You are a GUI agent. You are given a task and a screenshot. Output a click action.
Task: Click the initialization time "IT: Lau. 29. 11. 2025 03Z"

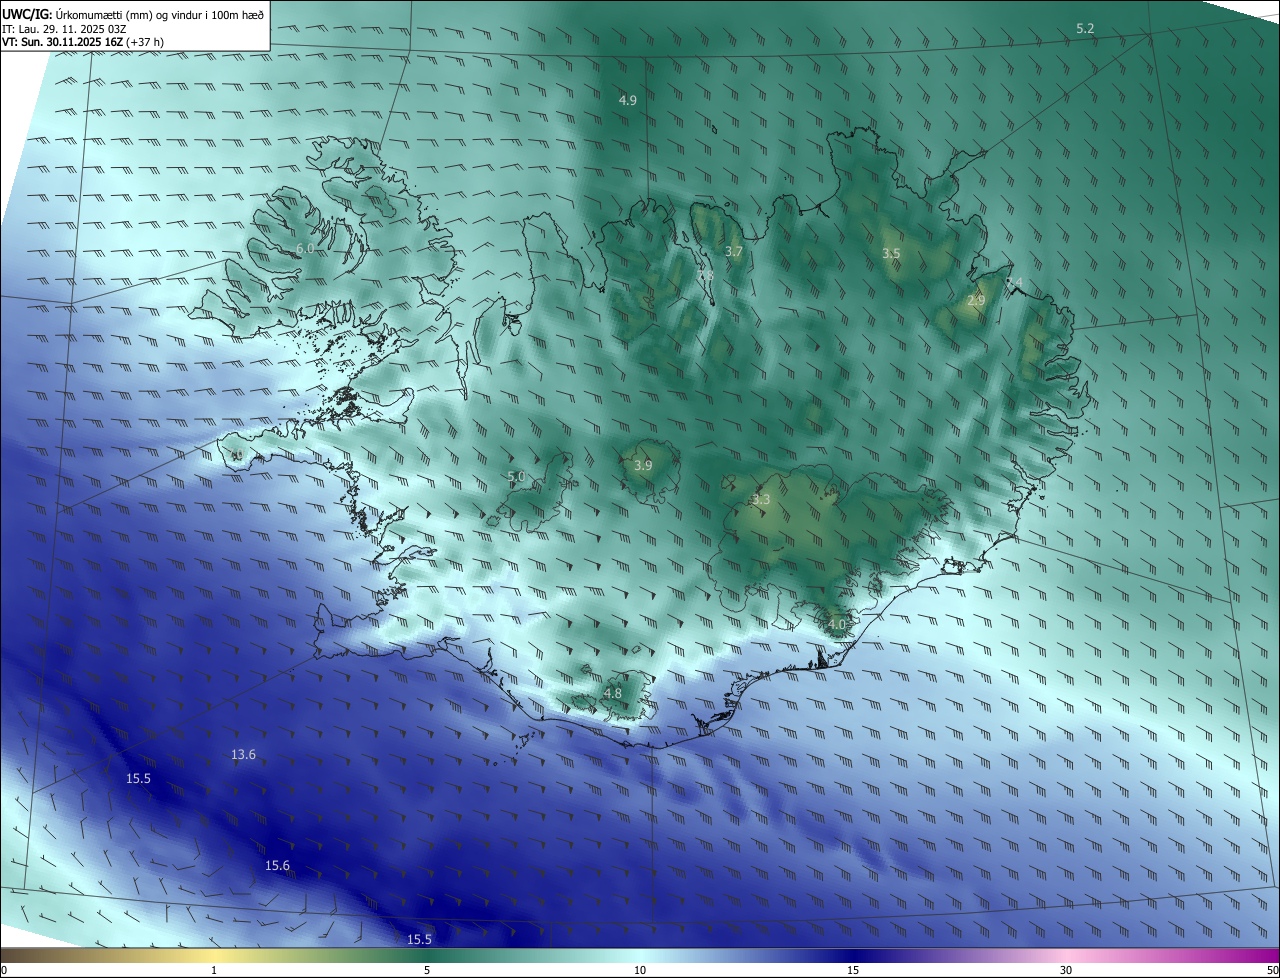[64, 29]
